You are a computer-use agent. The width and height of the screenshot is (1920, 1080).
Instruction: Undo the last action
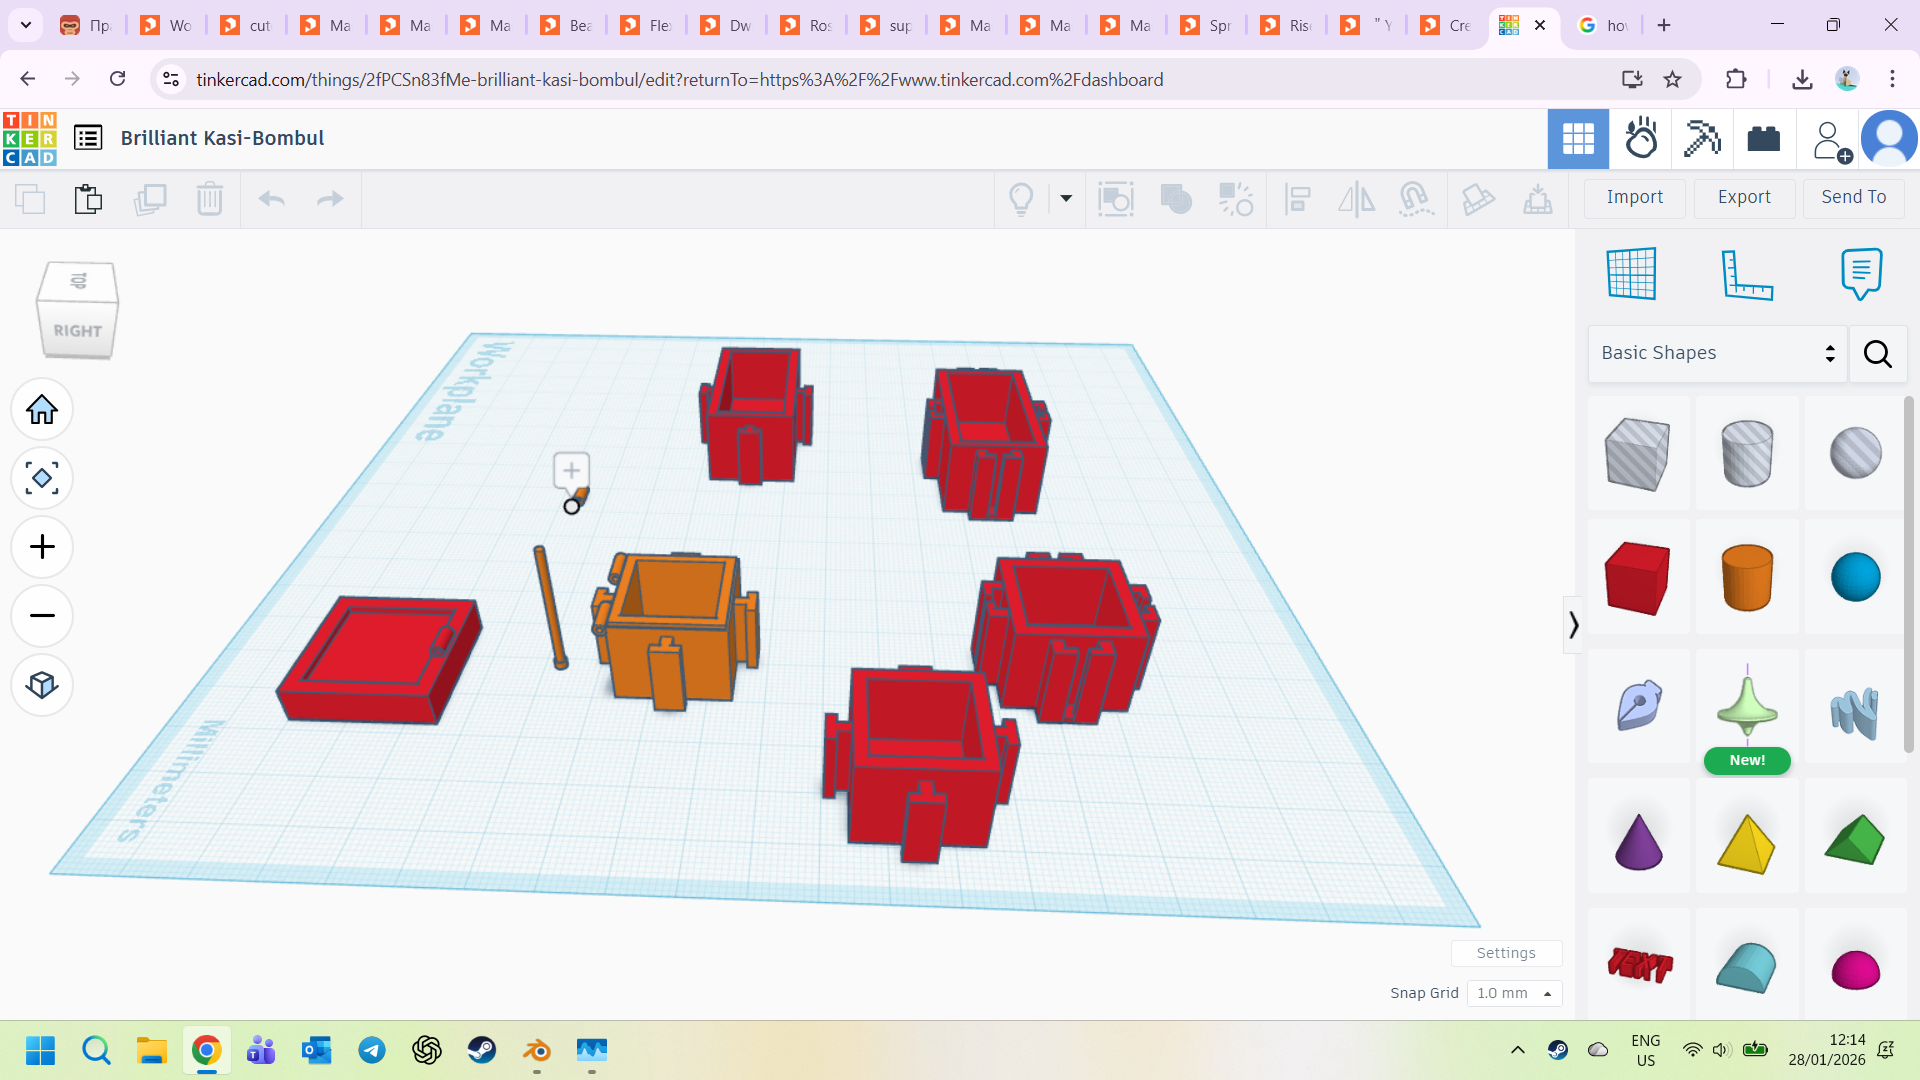pos(272,199)
